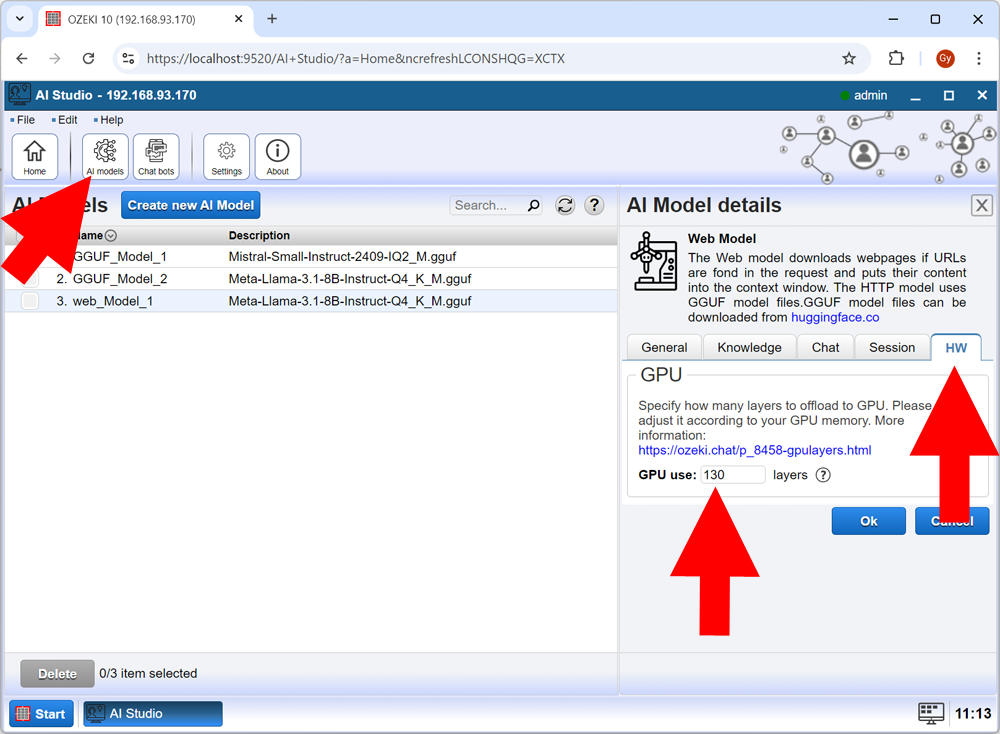This screenshot has height=734, width=1000.
Task: Go back in browser history
Action: click(22, 59)
